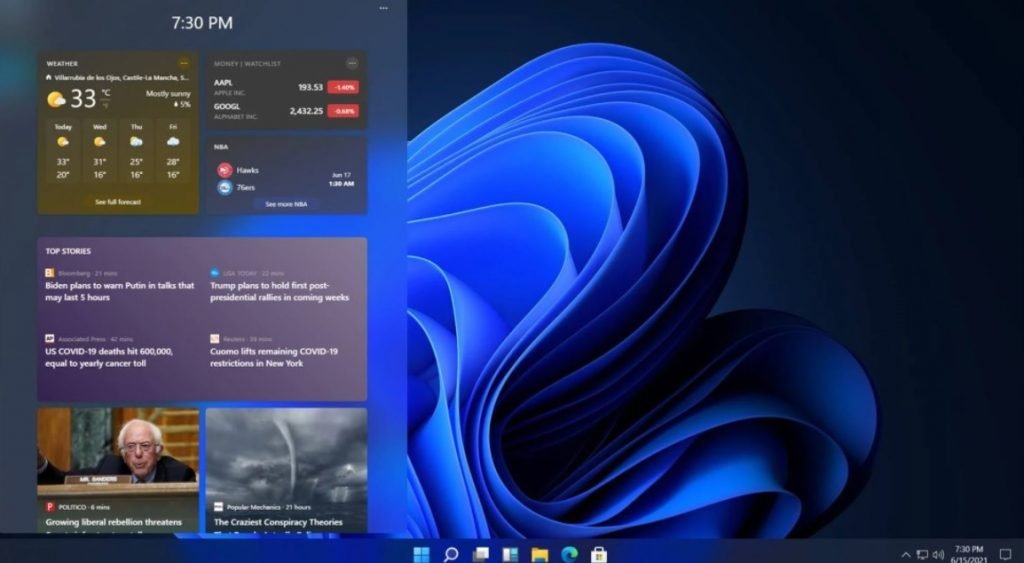Open the Microsoft Store taskbar icon
This screenshot has width=1024, height=563.
click(598, 554)
